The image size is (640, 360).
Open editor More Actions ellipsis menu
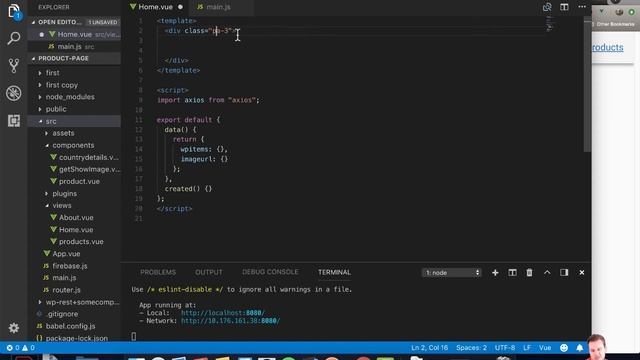click(x=582, y=7)
